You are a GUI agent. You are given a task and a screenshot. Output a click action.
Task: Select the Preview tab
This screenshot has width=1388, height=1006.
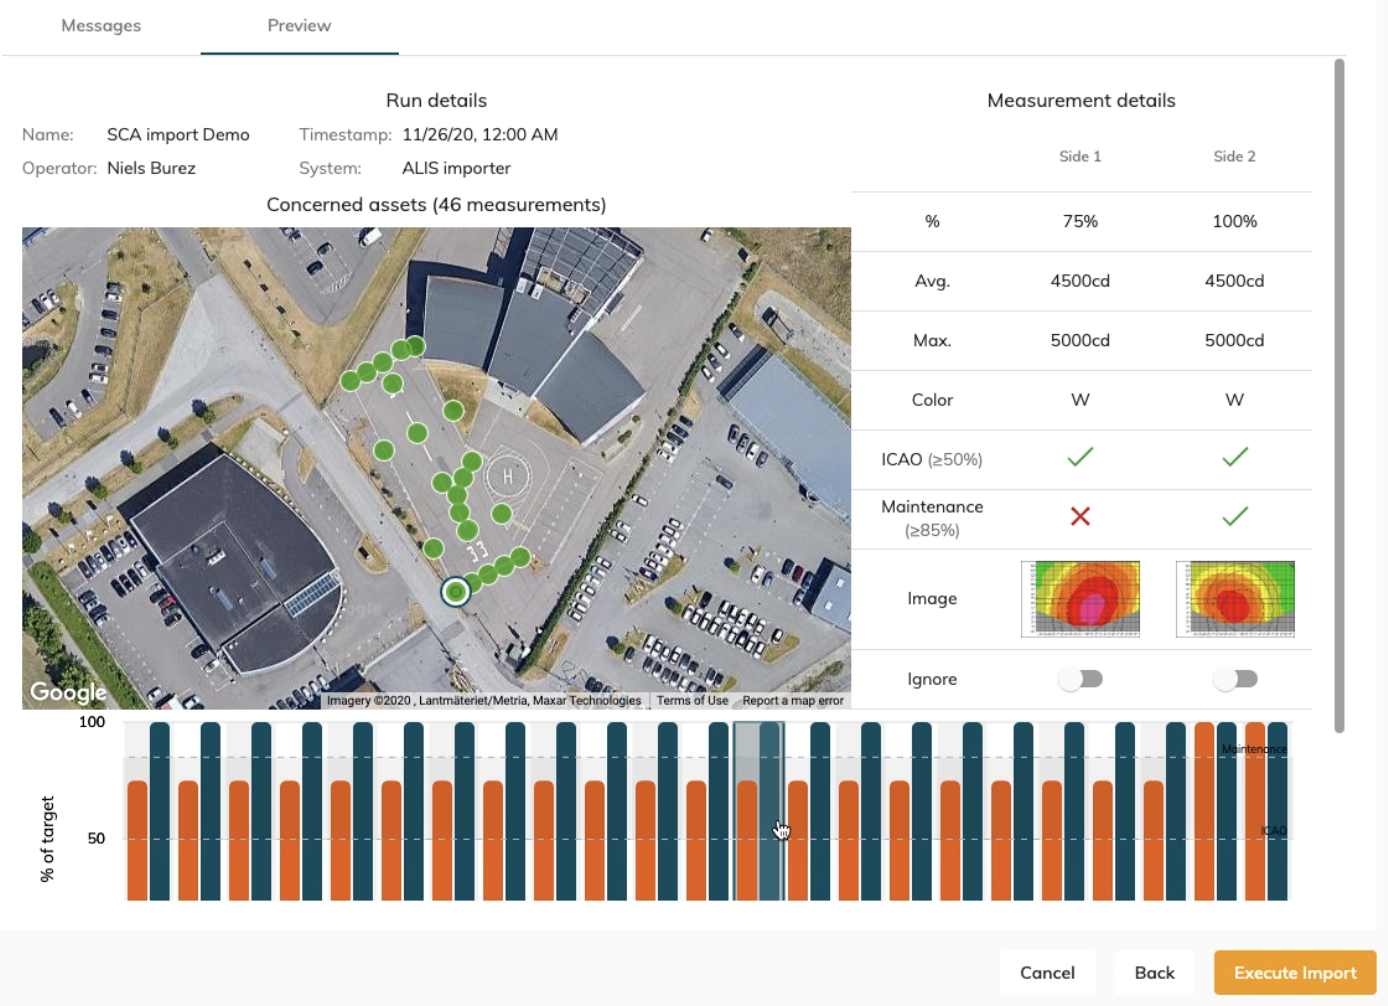[x=299, y=26]
